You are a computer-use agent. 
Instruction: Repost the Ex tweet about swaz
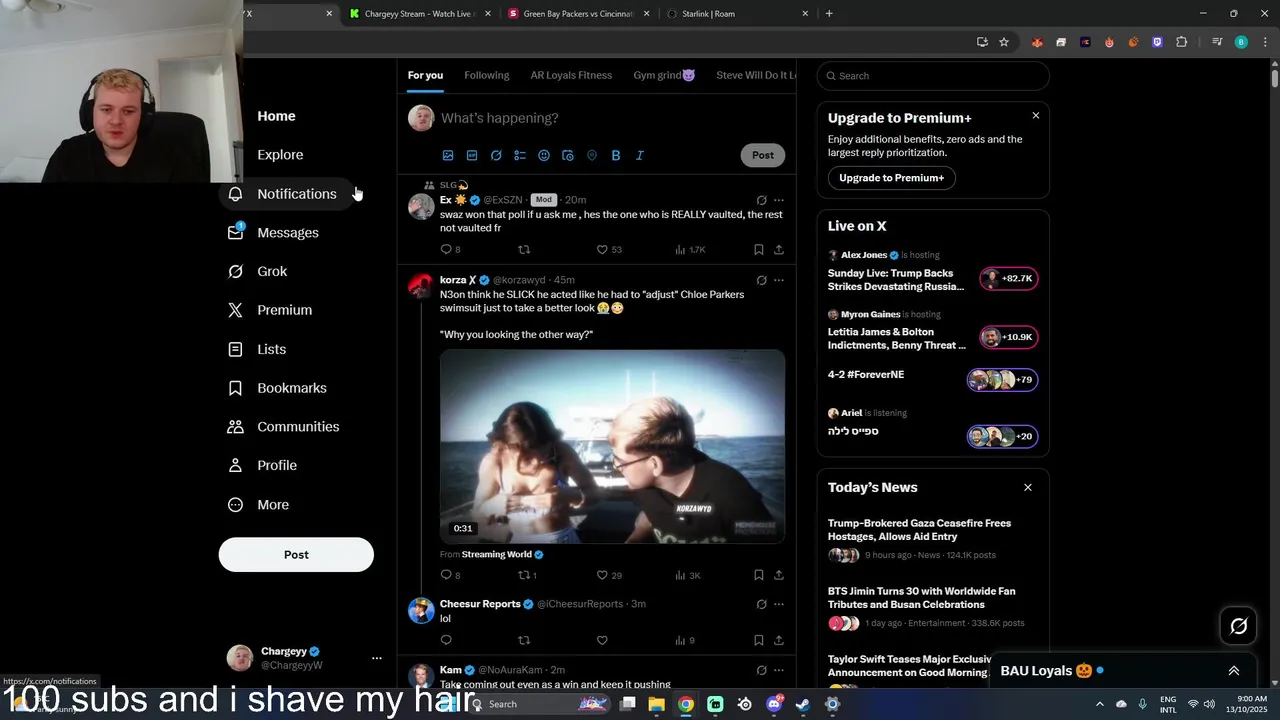[524, 249]
